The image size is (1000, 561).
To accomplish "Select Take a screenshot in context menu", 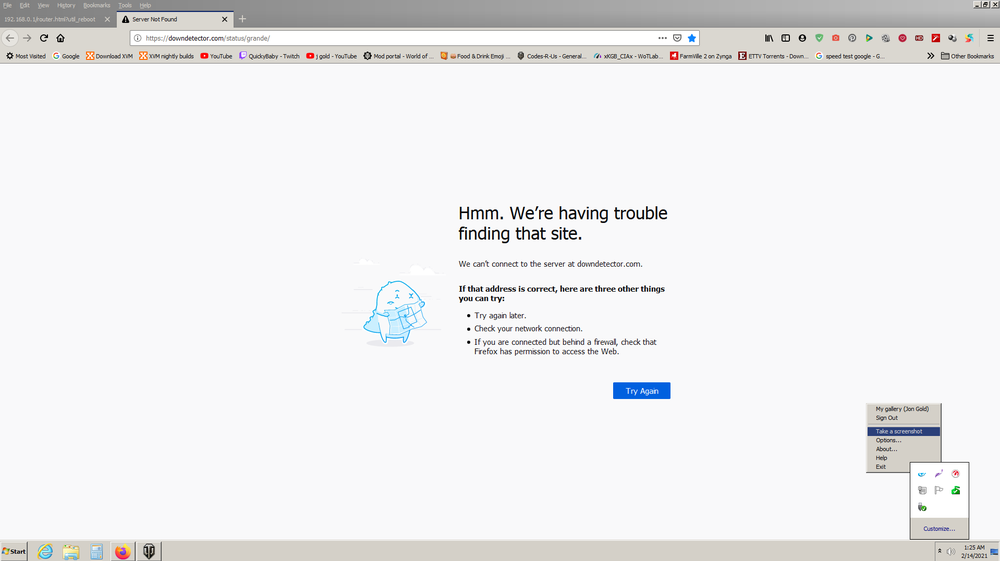I will coord(903,432).
